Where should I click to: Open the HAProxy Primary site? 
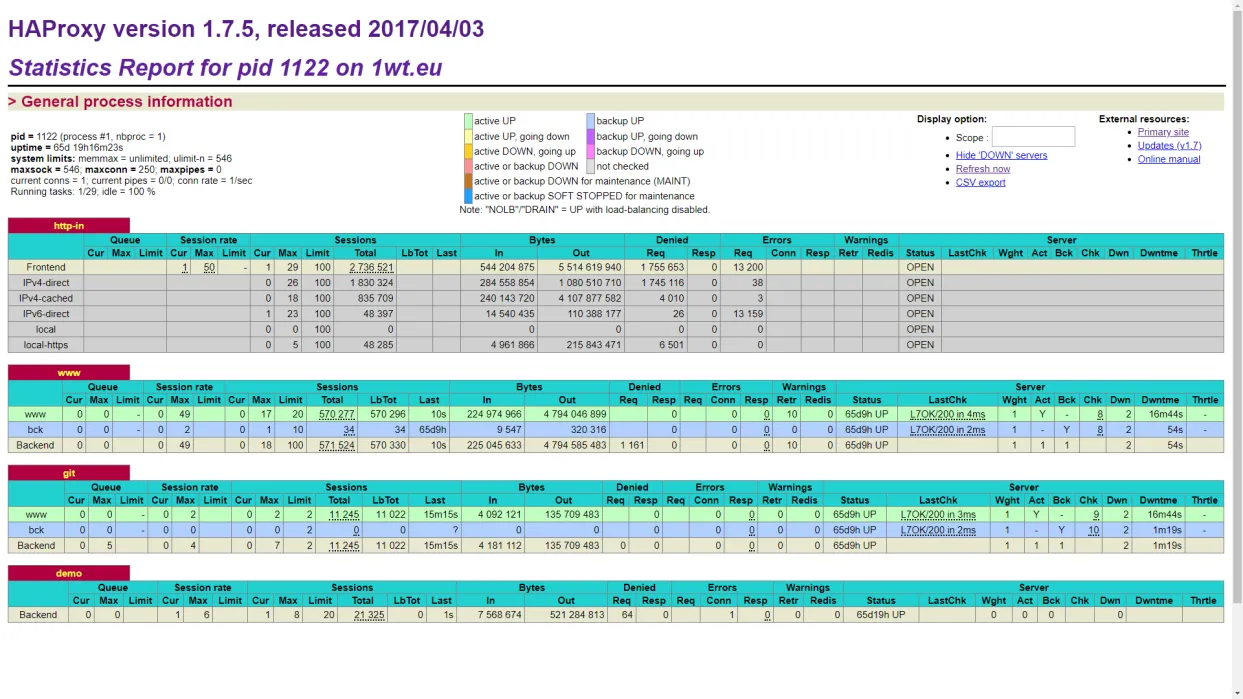click(x=1163, y=131)
